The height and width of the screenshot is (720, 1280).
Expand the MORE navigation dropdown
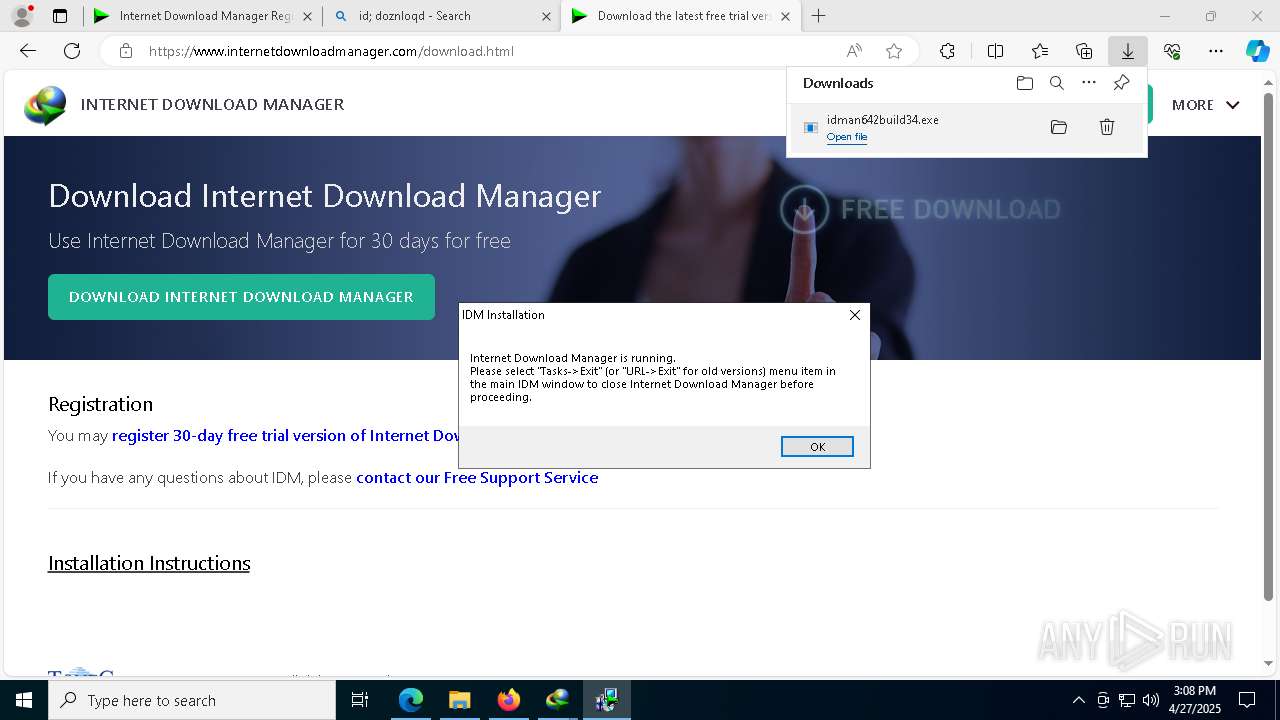click(1205, 104)
